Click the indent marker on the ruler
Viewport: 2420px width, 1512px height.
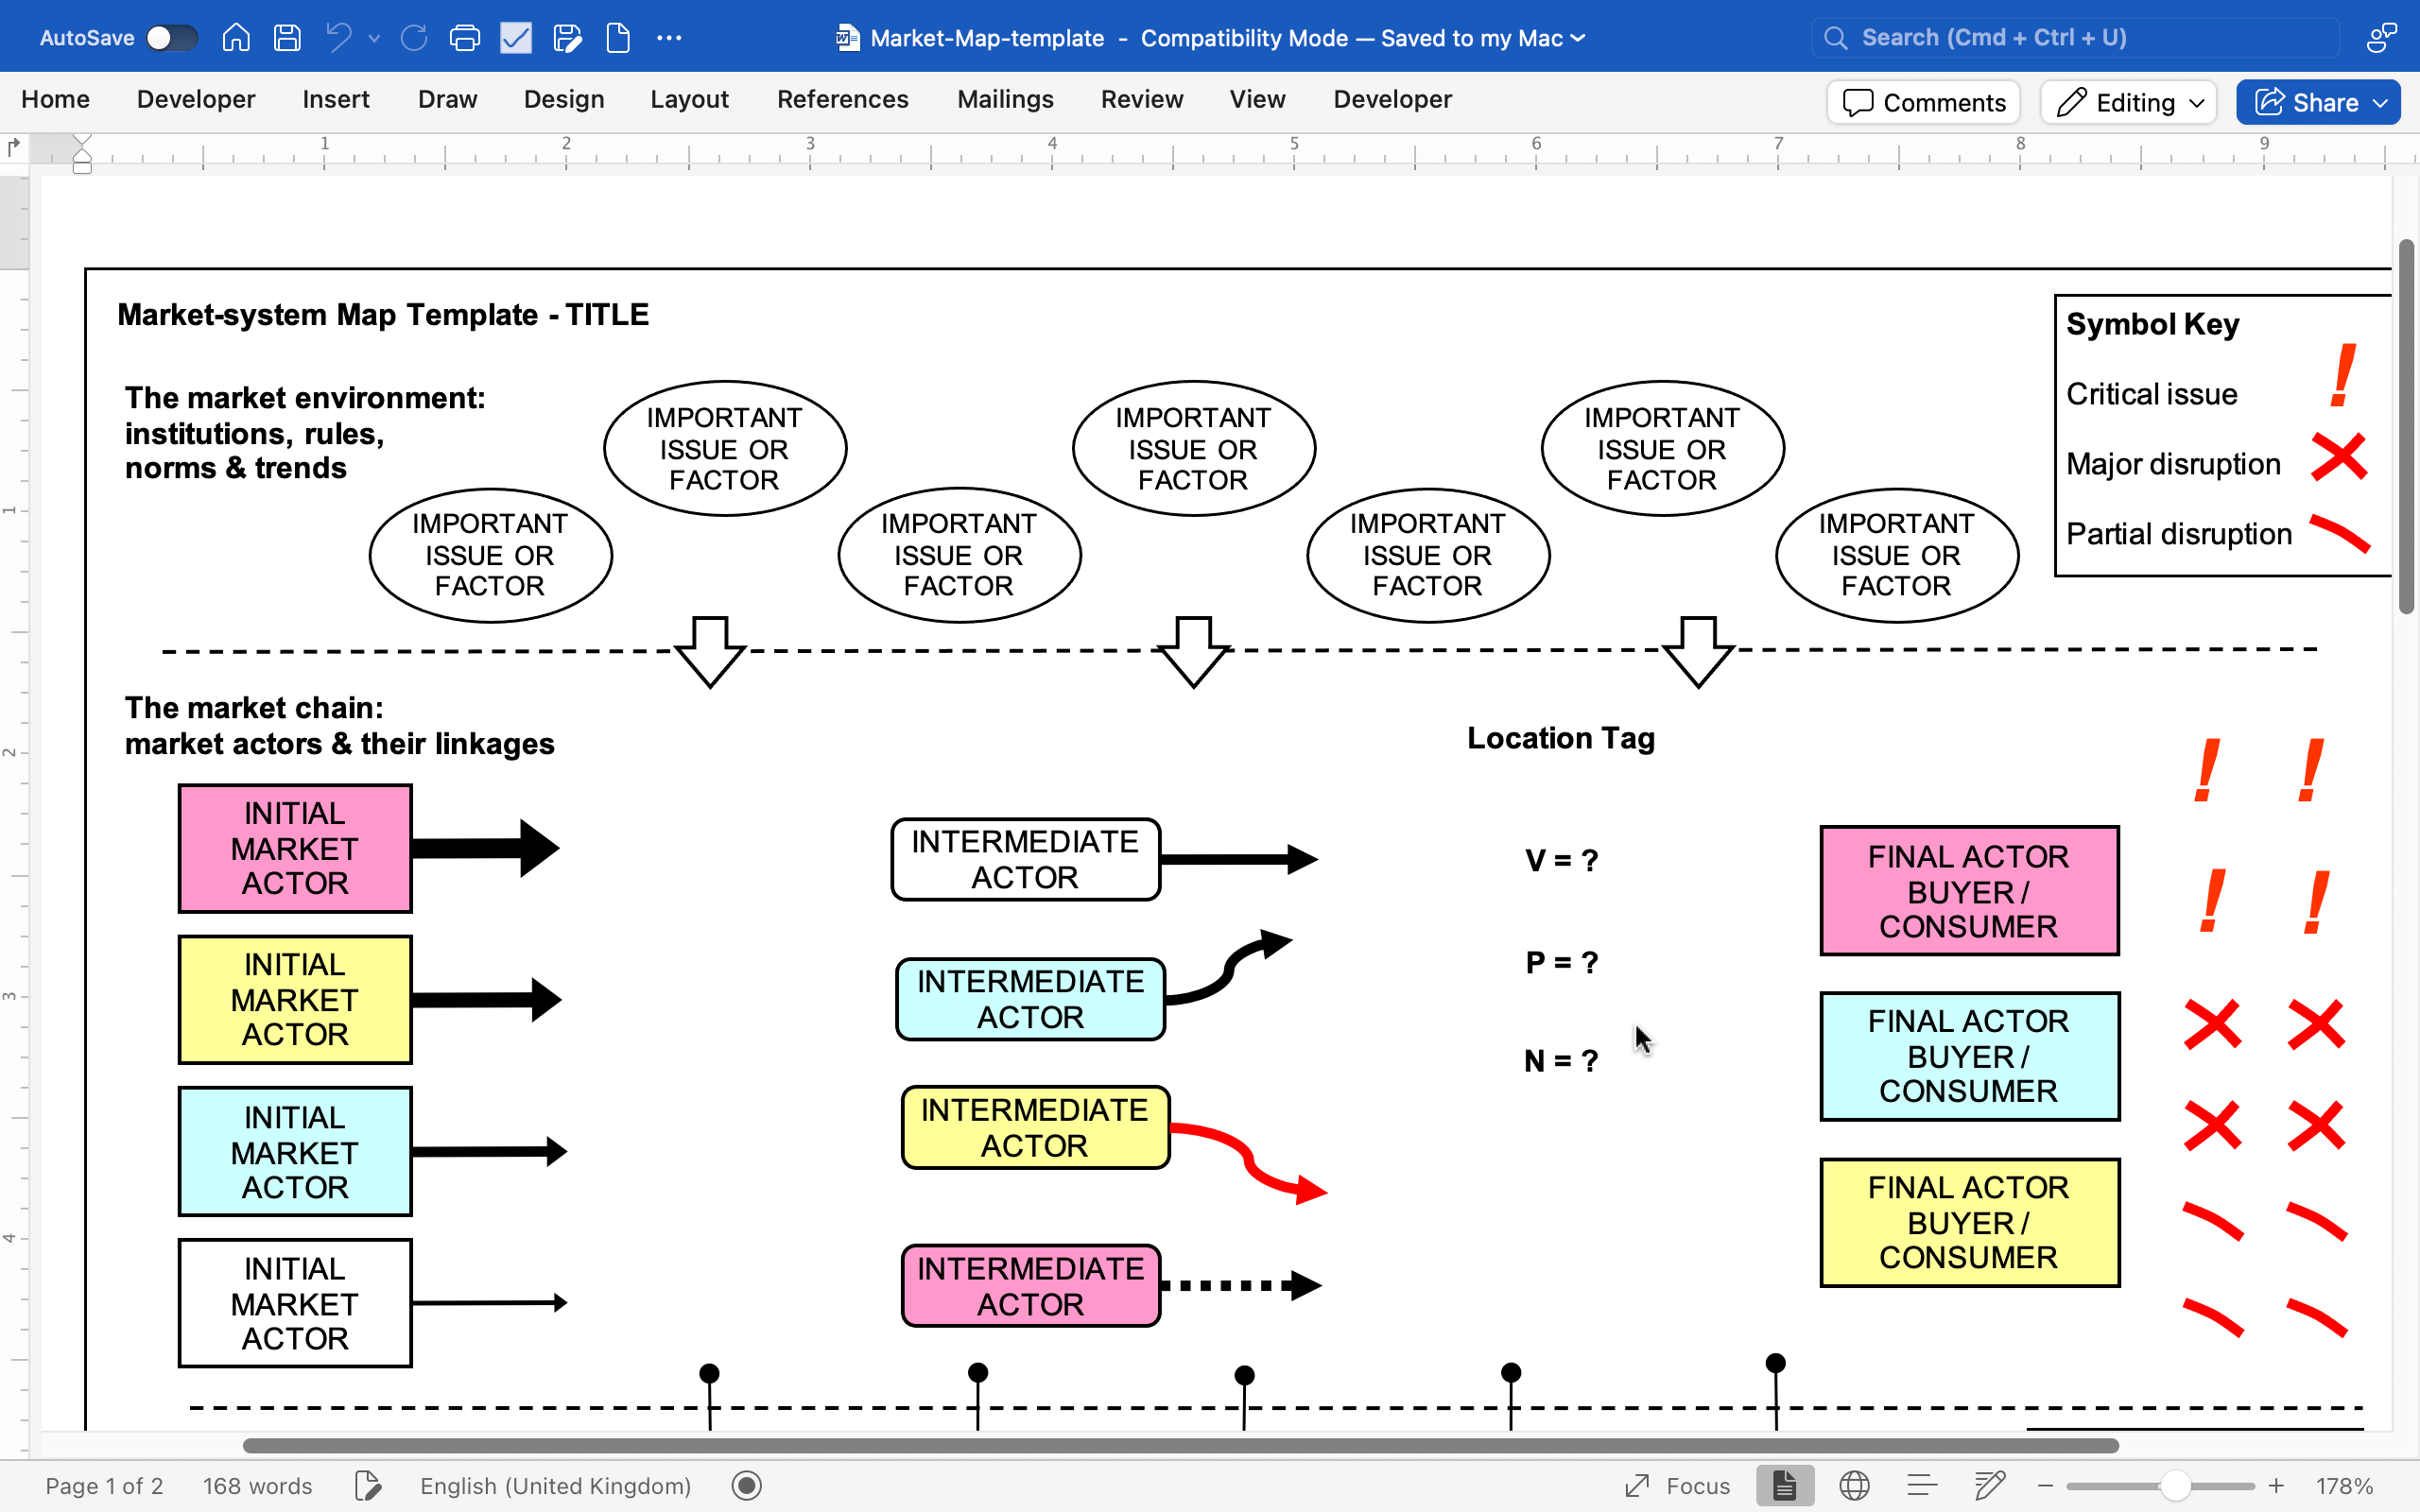click(x=82, y=153)
